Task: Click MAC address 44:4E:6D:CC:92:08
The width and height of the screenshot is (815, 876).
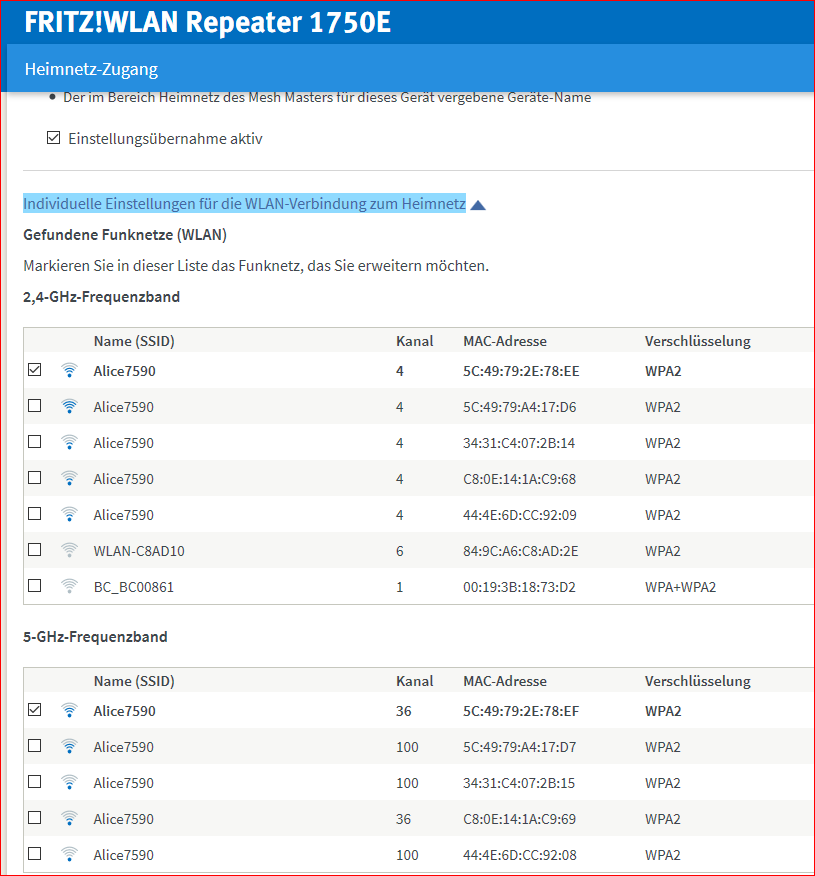Action: [x=520, y=855]
